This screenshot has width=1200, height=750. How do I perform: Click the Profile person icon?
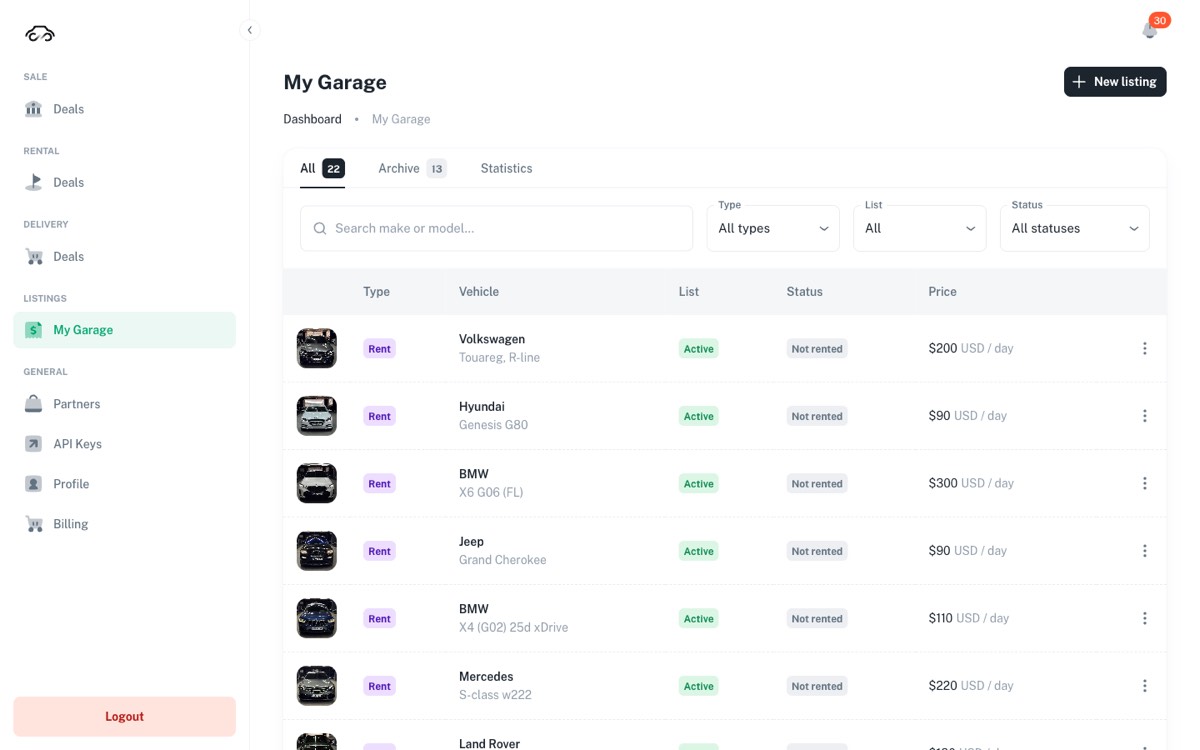coord(34,484)
